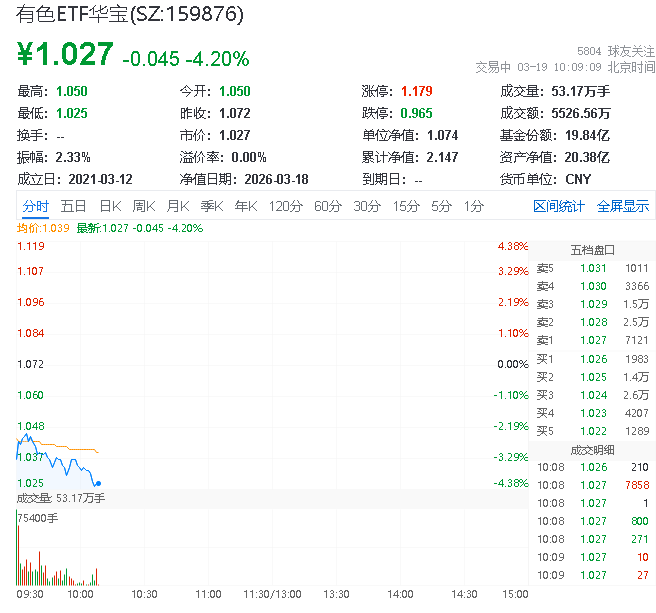Switch to the 5分 interval tab
656x613 pixels.
coord(441,206)
